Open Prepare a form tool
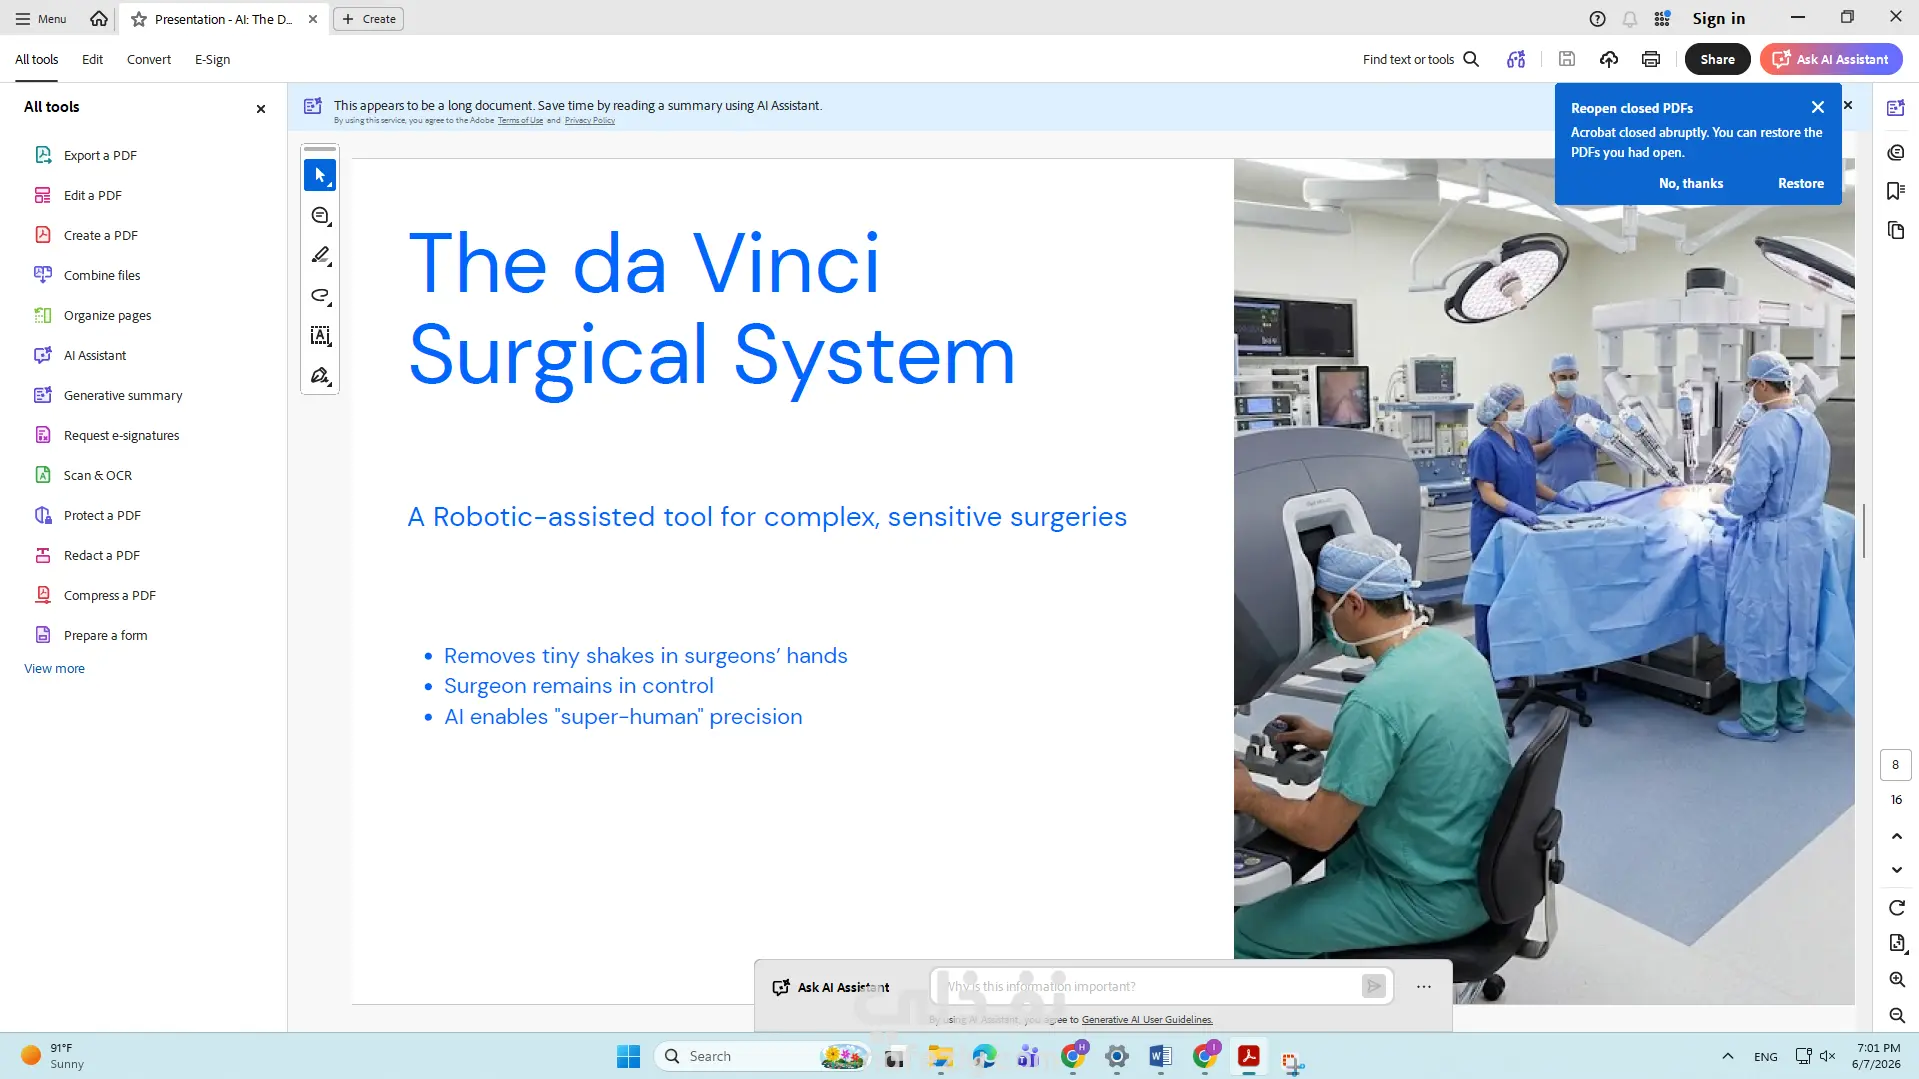The width and height of the screenshot is (1919, 1079). (105, 635)
